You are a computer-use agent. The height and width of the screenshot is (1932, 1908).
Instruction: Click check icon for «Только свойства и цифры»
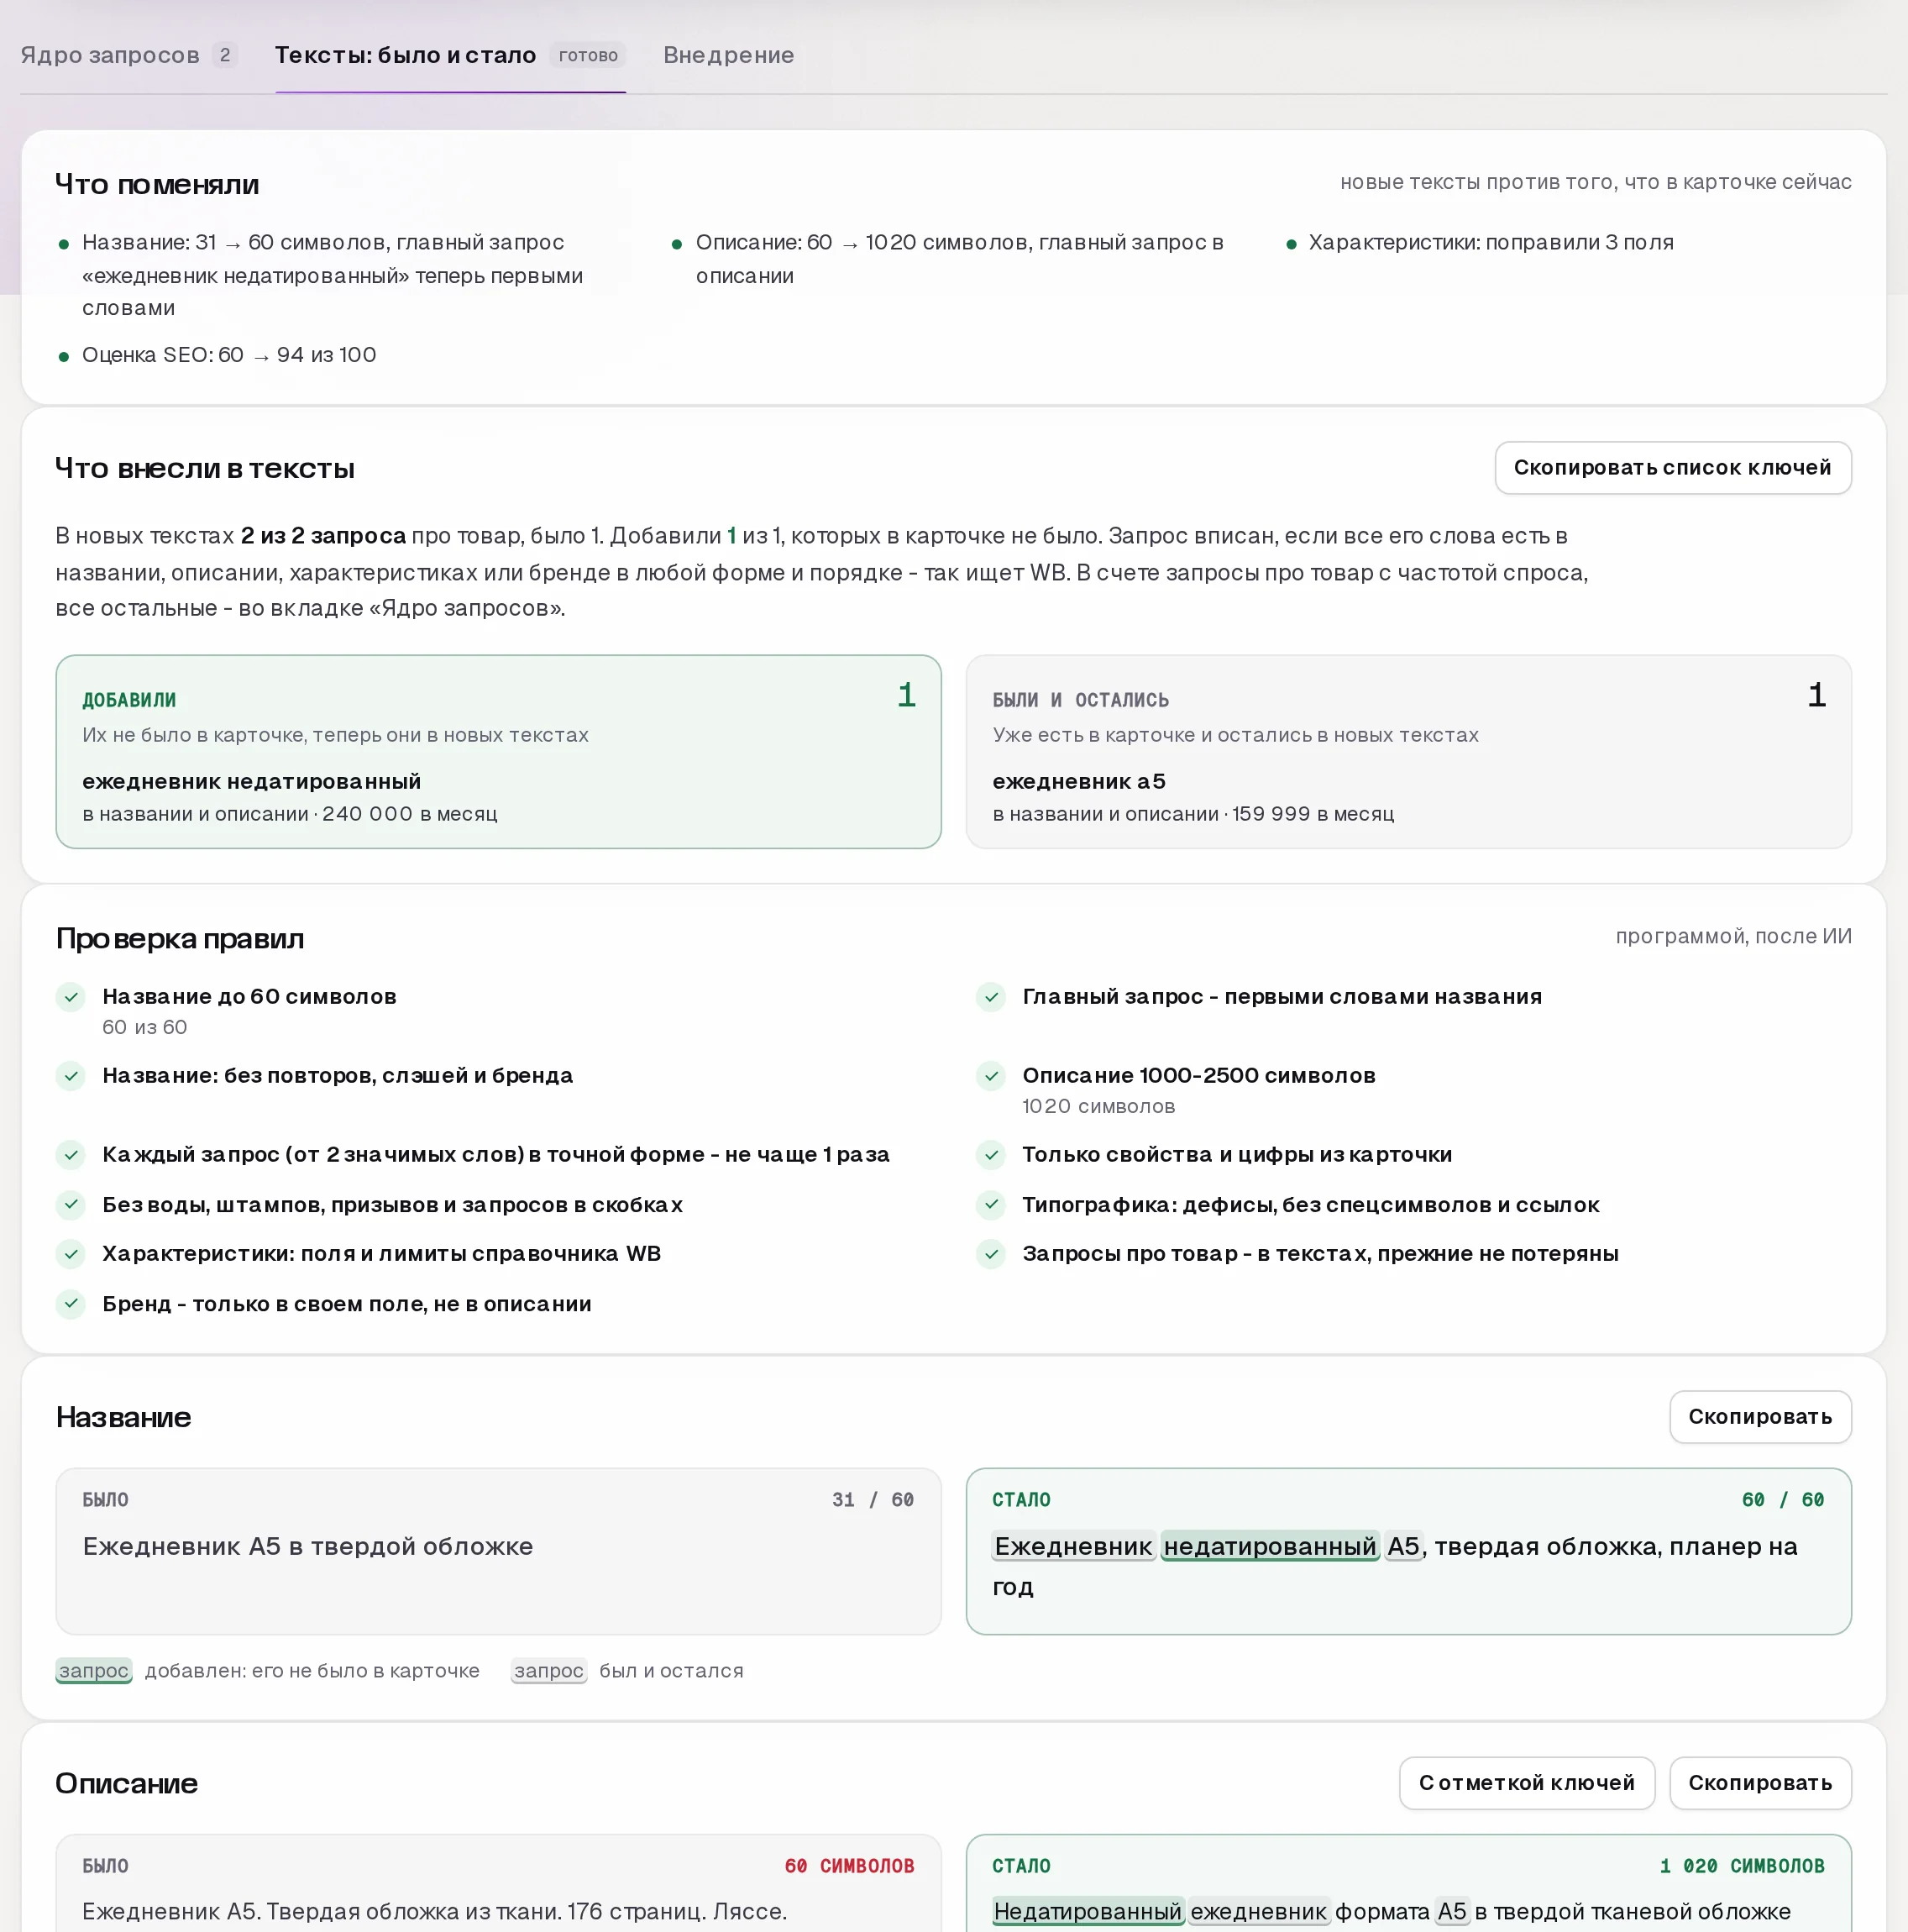(x=991, y=1154)
